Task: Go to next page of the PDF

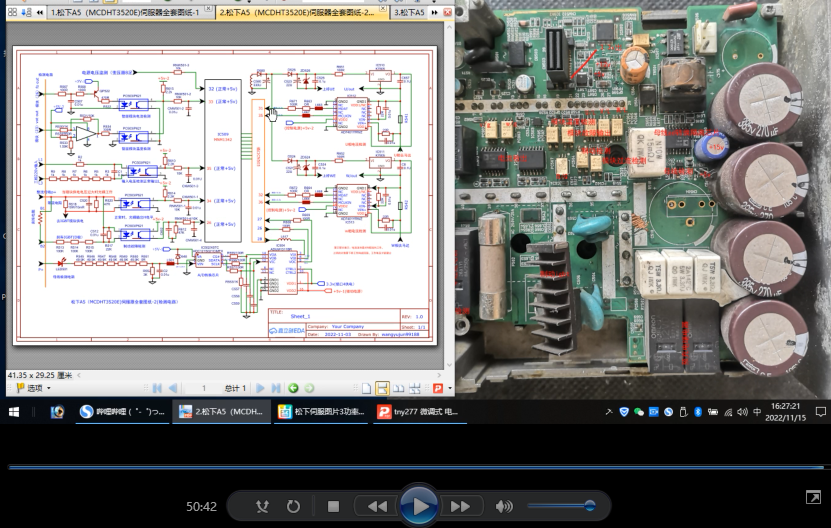Action: (x=260, y=388)
